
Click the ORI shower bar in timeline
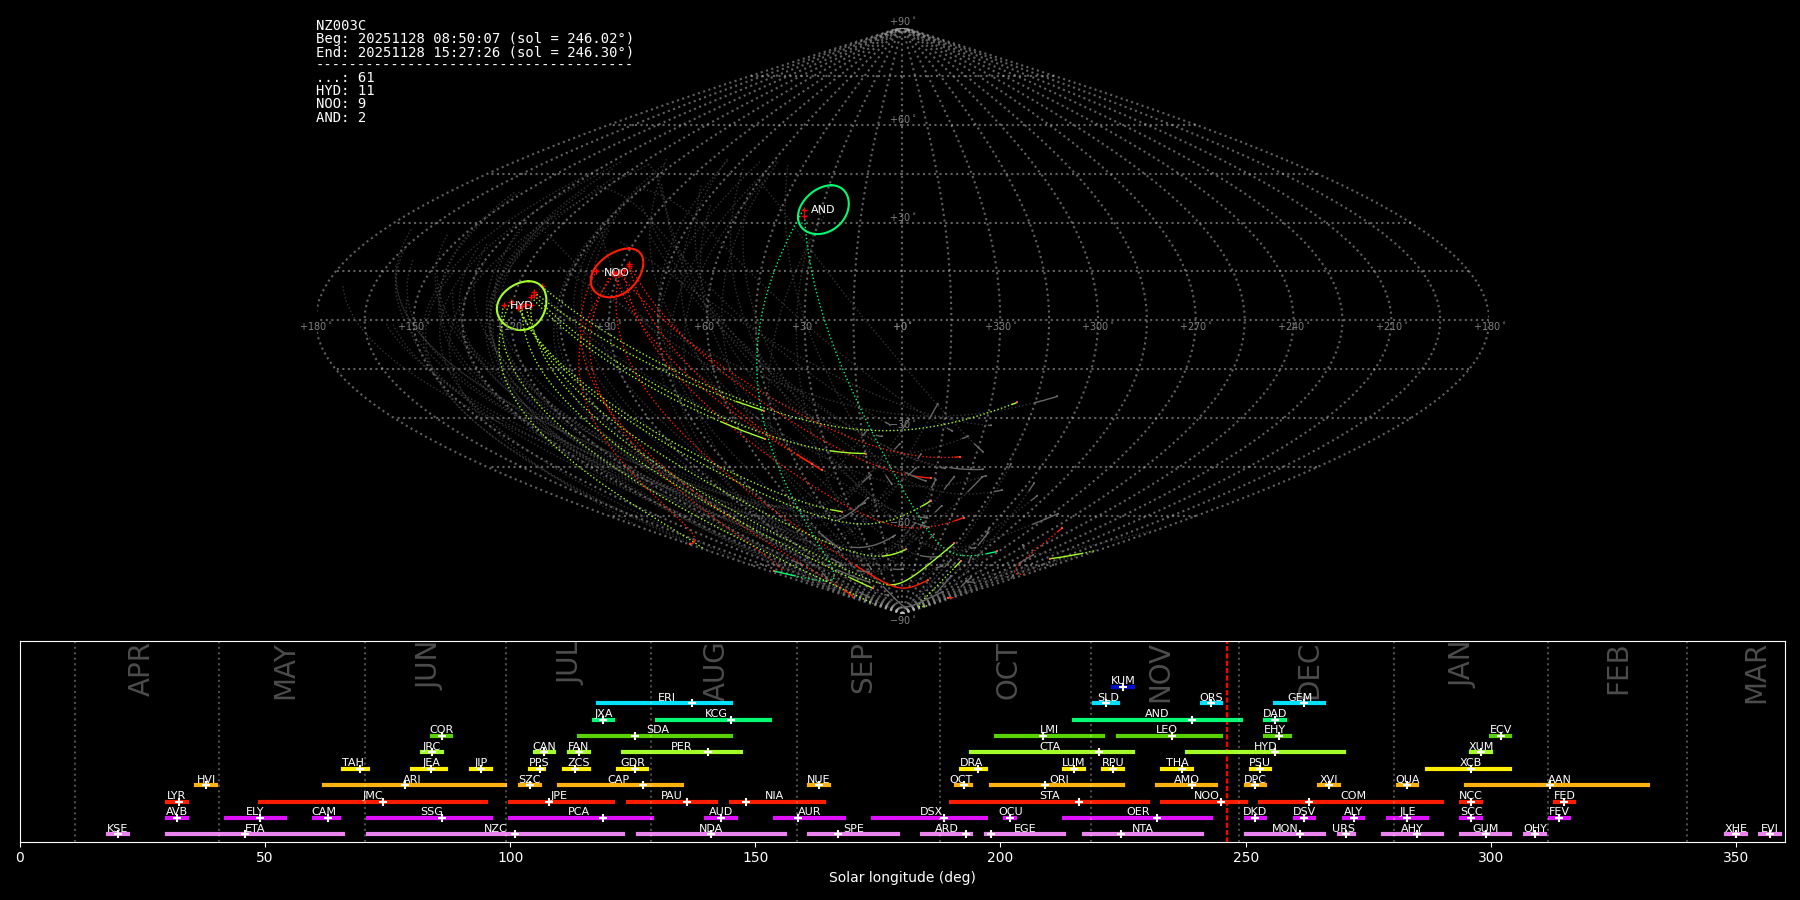pyautogui.click(x=1057, y=785)
